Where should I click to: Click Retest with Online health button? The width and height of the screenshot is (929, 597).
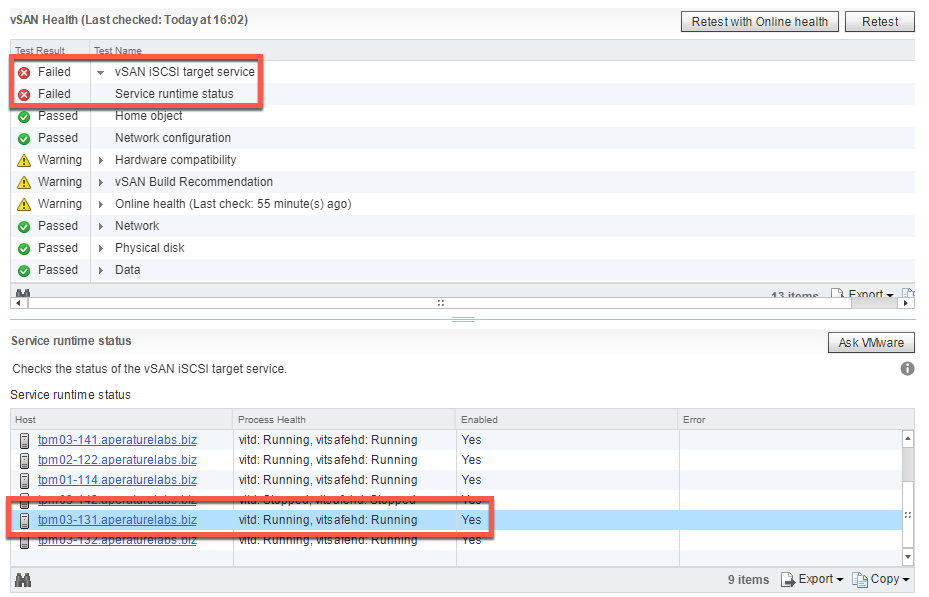click(x=759, y=21)
